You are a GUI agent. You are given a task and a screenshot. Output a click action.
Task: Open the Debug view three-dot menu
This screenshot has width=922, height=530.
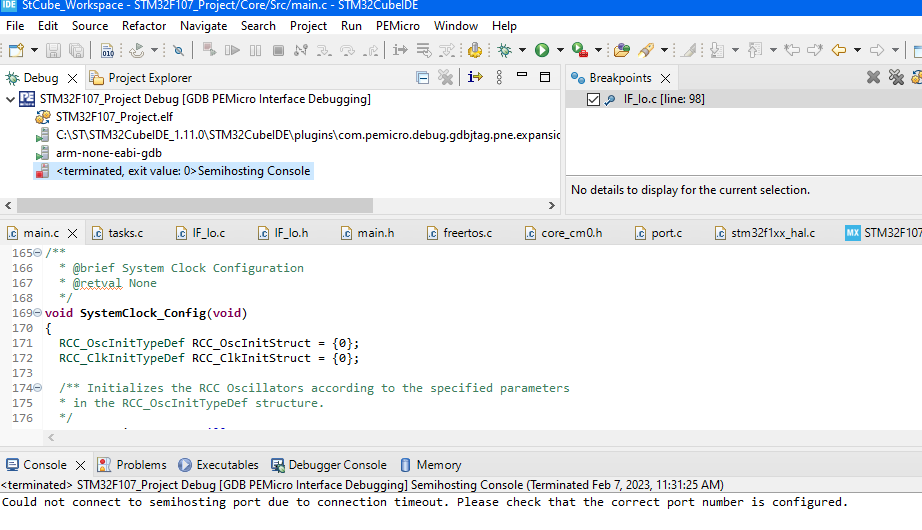pyautogui.click(x=499, y=77)
